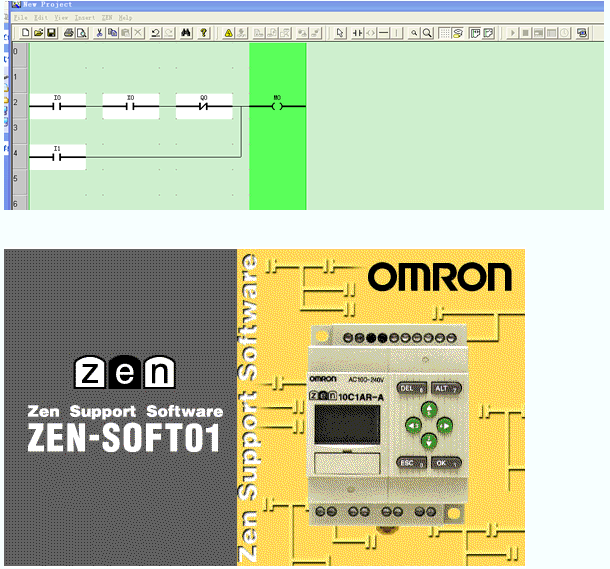
Task: Click the Cut scissors icon
Action: click(x=99, y=33)
